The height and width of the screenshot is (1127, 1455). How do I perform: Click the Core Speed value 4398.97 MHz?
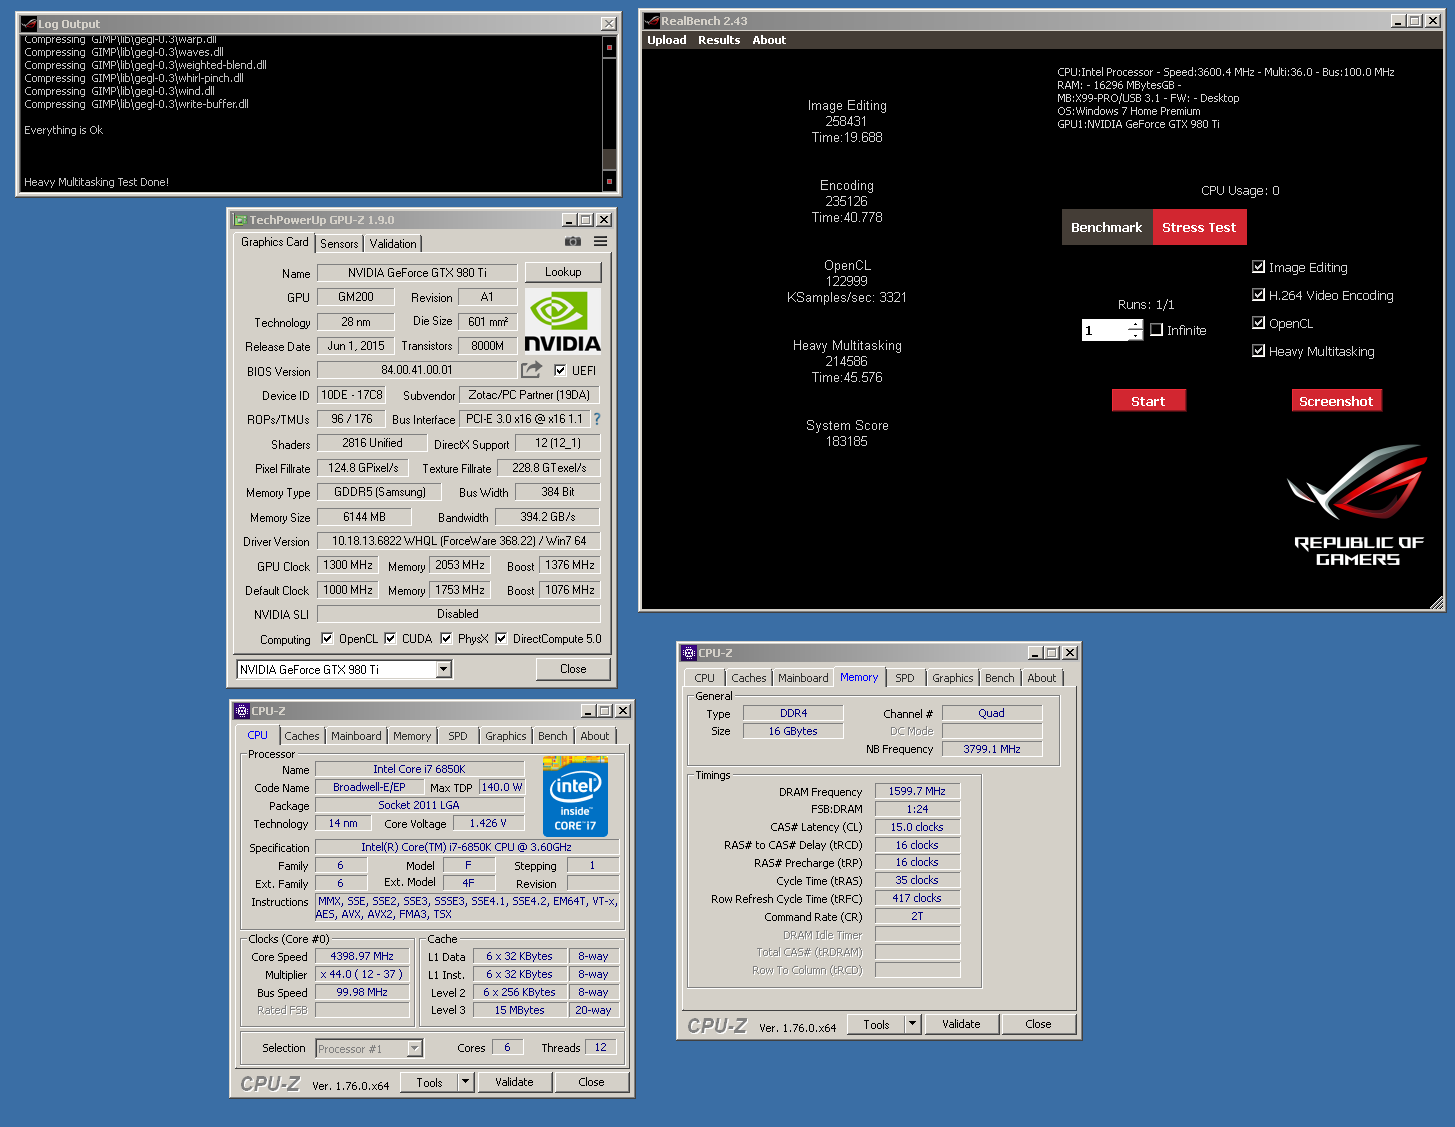pos(362,956)
